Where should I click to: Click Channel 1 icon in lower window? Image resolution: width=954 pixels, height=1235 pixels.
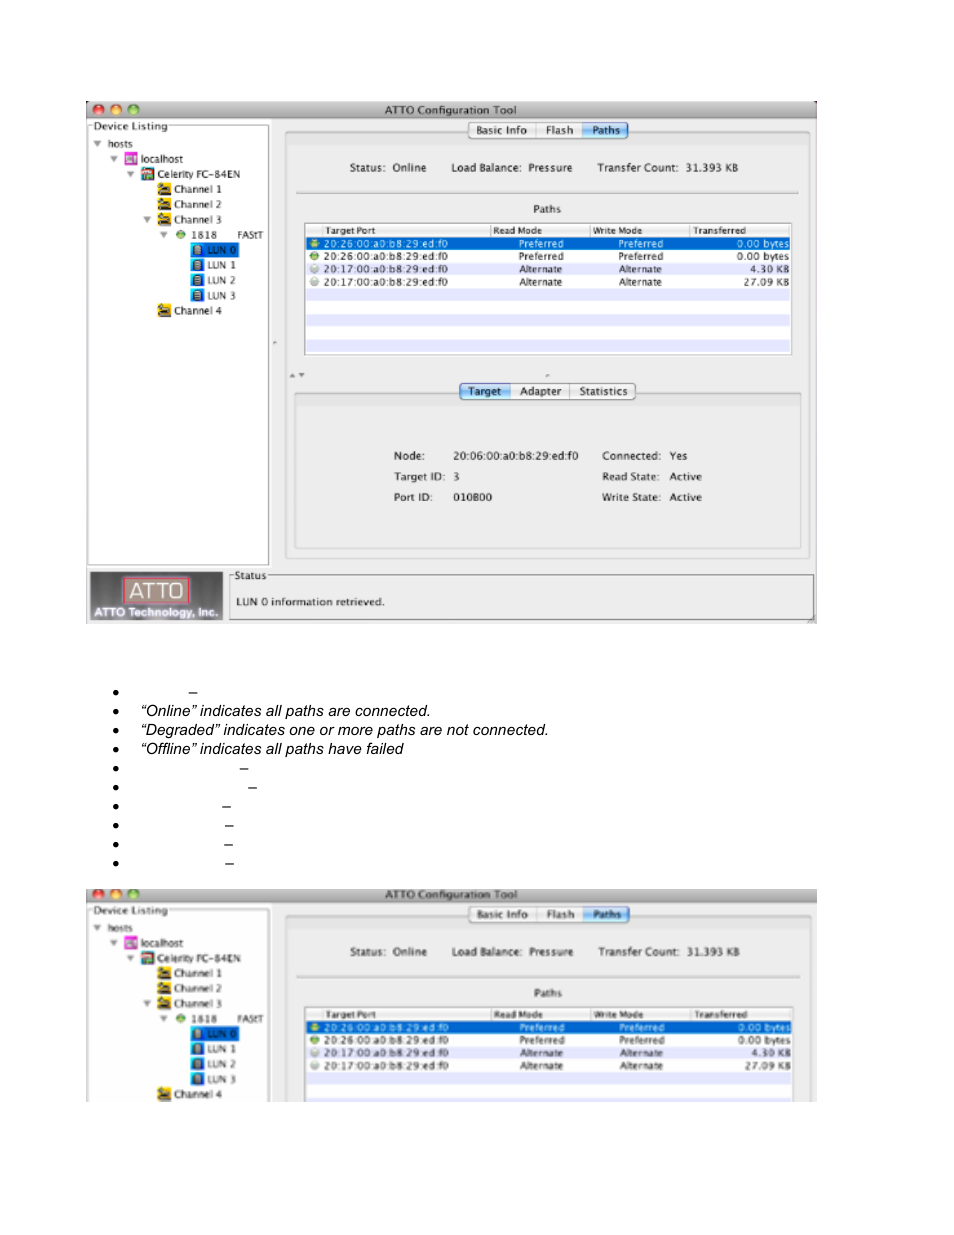coord(164,973)
